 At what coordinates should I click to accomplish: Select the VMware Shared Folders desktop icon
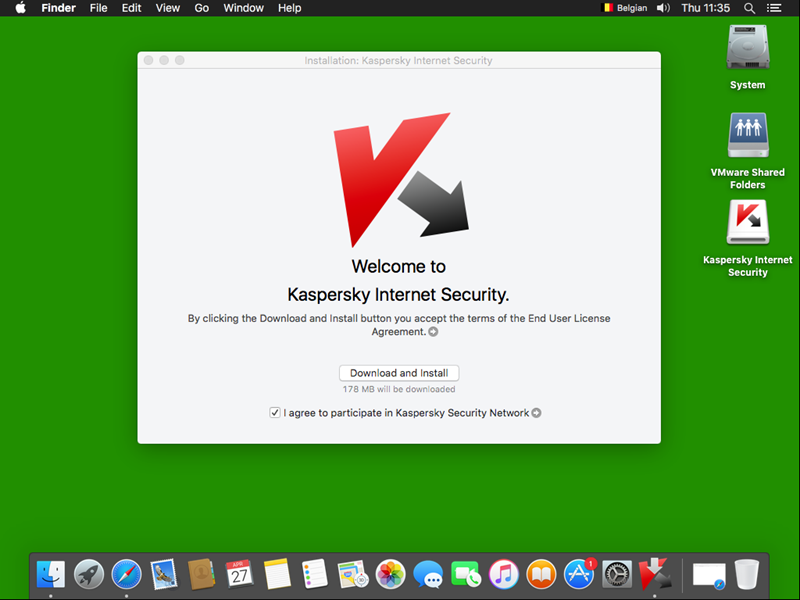[747, 135]
